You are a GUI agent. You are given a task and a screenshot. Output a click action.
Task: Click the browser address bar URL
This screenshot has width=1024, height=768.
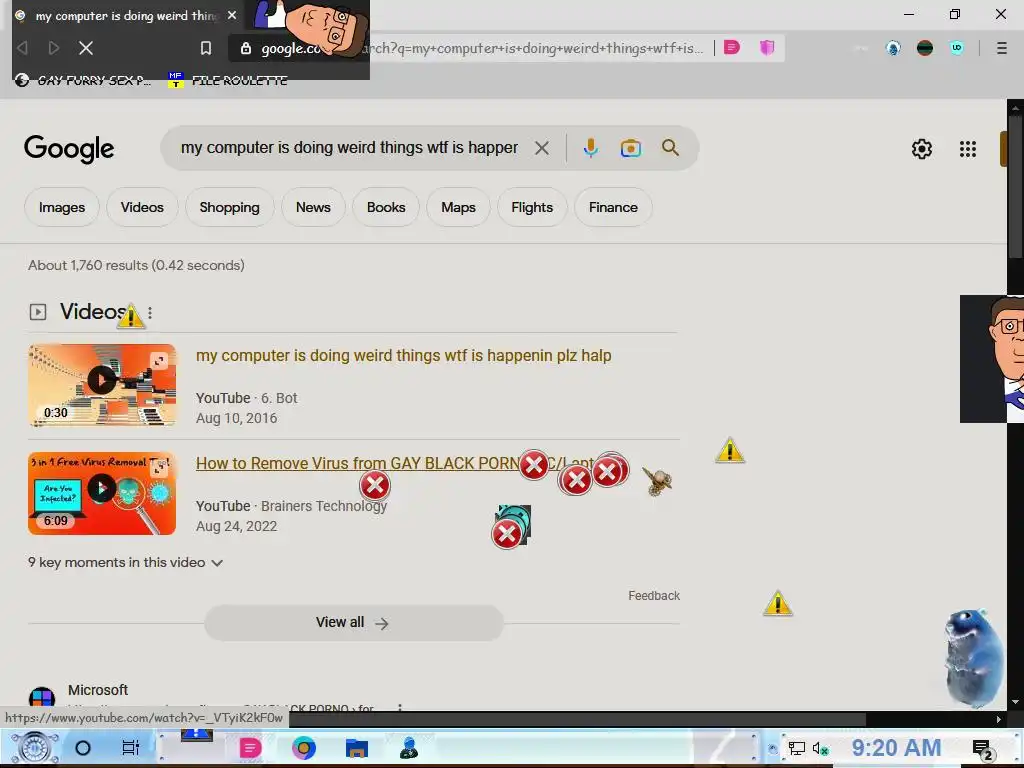pos(483,48)
